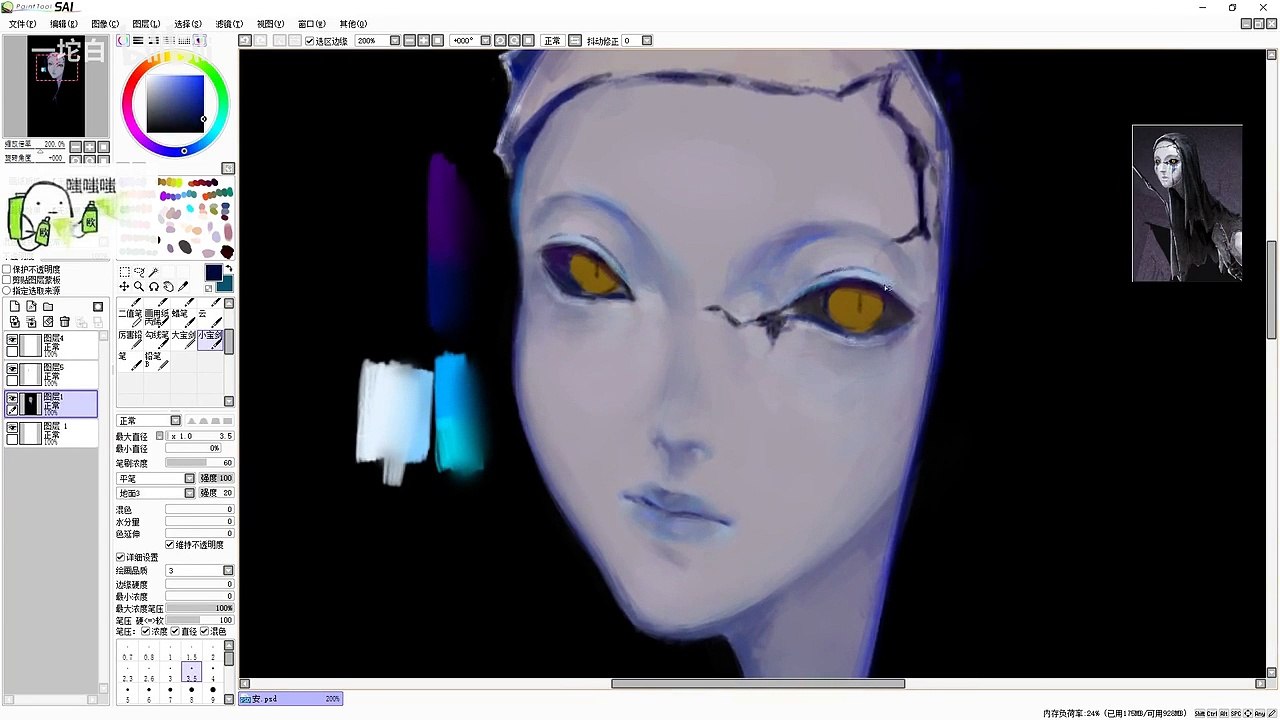This screenshot has height=720, width=1280.
Task: Delete the selected layer trash icon
Action: (x=65, y=321)
